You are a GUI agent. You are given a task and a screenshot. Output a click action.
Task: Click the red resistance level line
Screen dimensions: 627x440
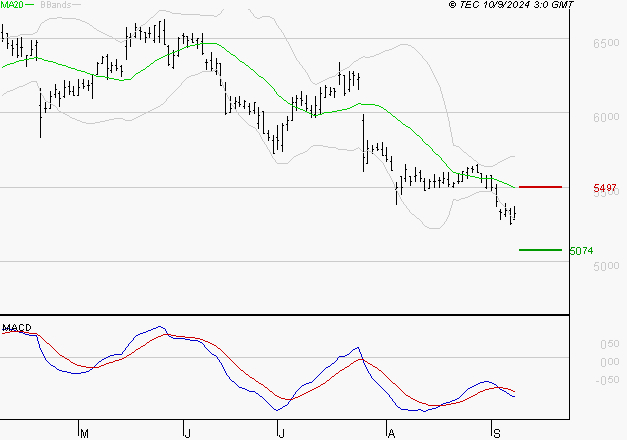click(540, 187)
